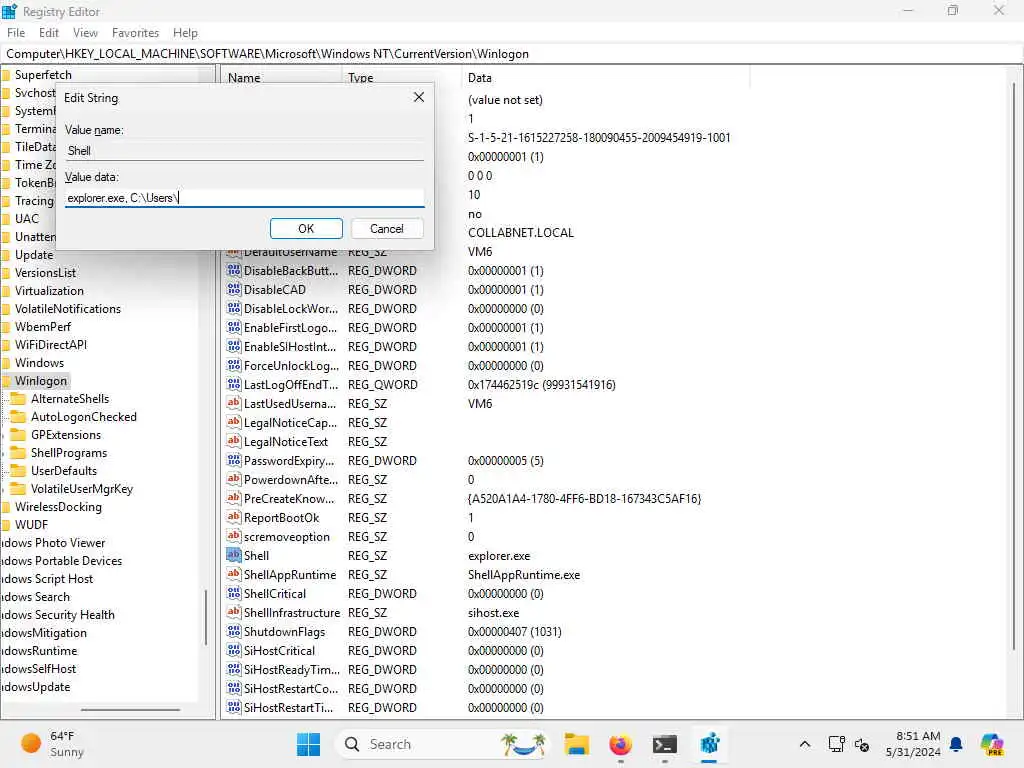Select the WbemPerf key
This screenshot has width=1024, height=768.
pos(42,327)
